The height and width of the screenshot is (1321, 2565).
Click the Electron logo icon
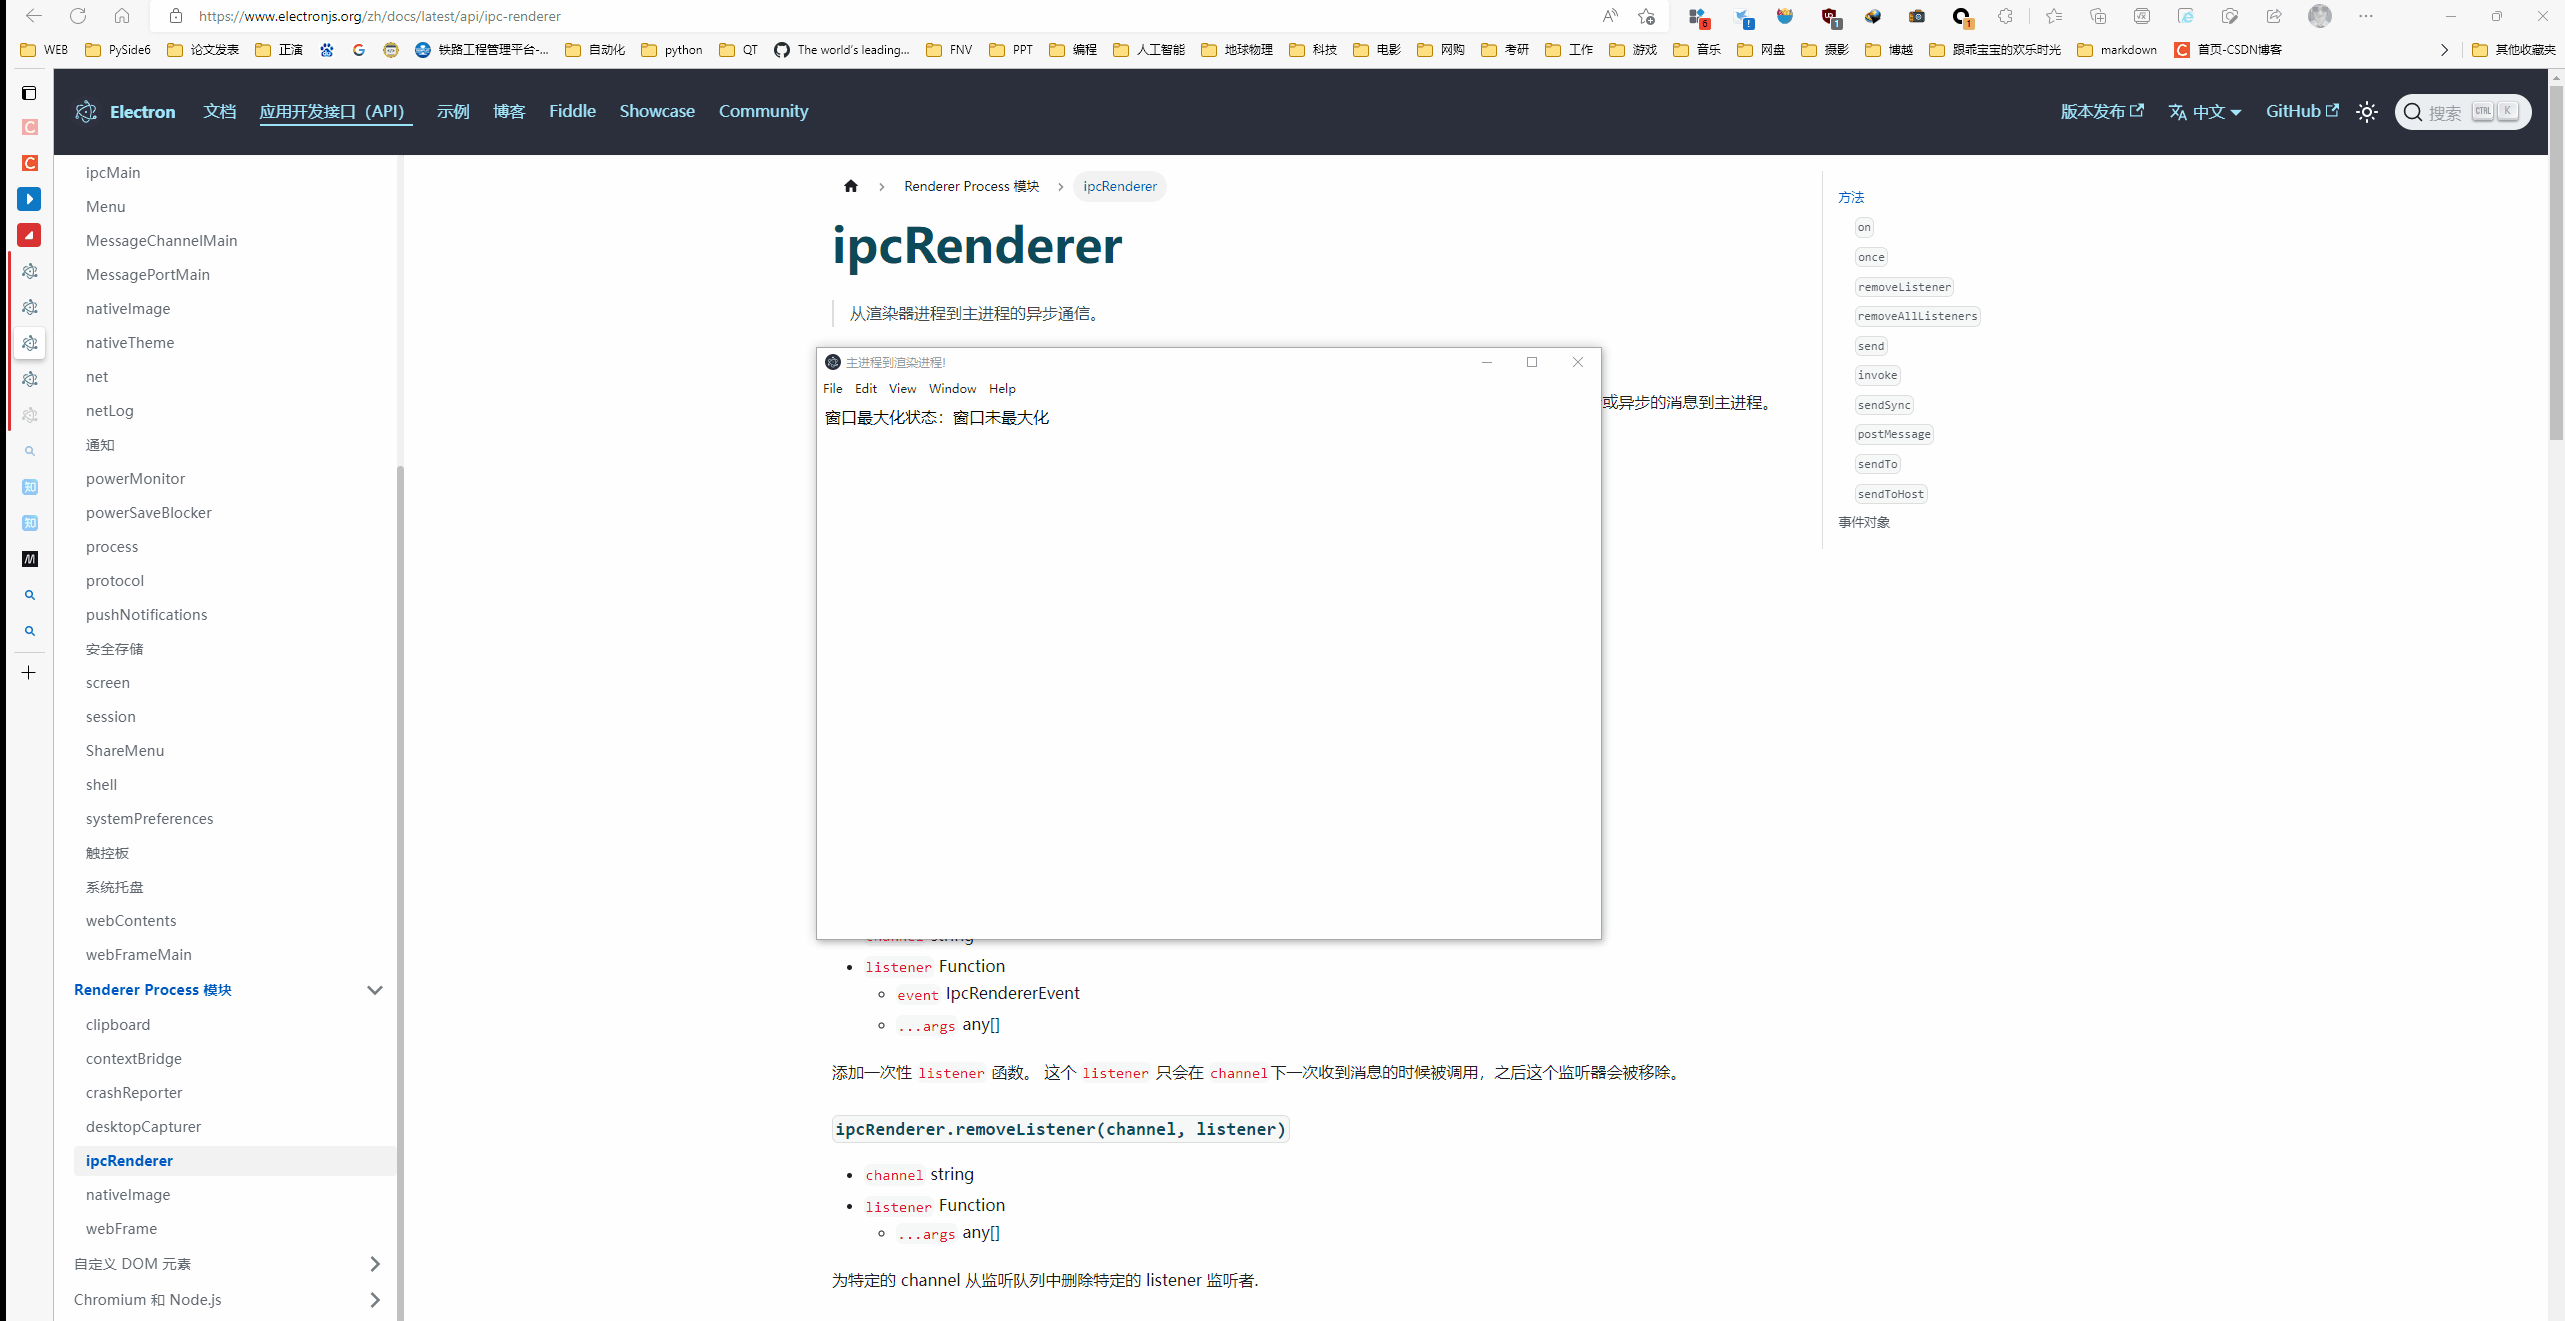pyautogui.click(x=86, y=112)
